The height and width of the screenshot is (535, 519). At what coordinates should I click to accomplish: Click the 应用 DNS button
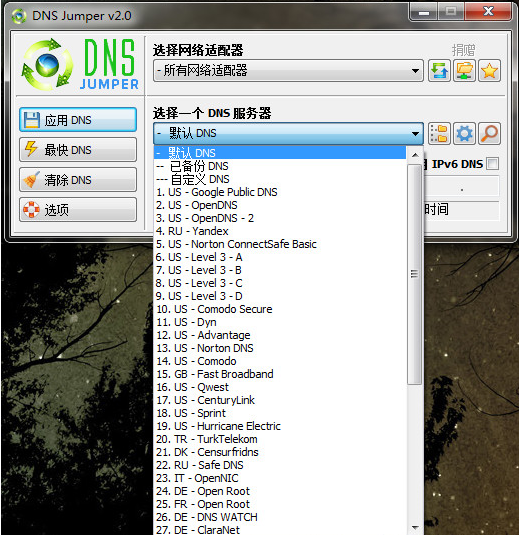coord(78,120)
